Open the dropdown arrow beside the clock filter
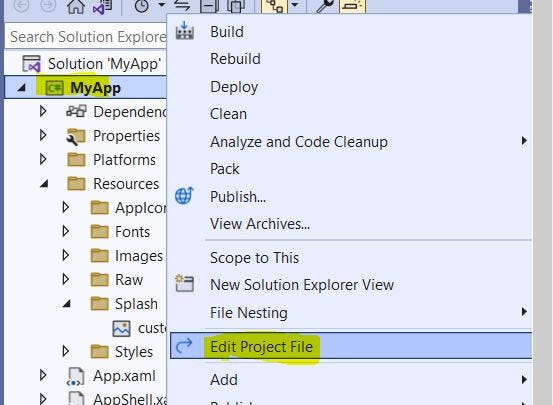The width and height of the screenshot is (553, 405). pos(162,5)
